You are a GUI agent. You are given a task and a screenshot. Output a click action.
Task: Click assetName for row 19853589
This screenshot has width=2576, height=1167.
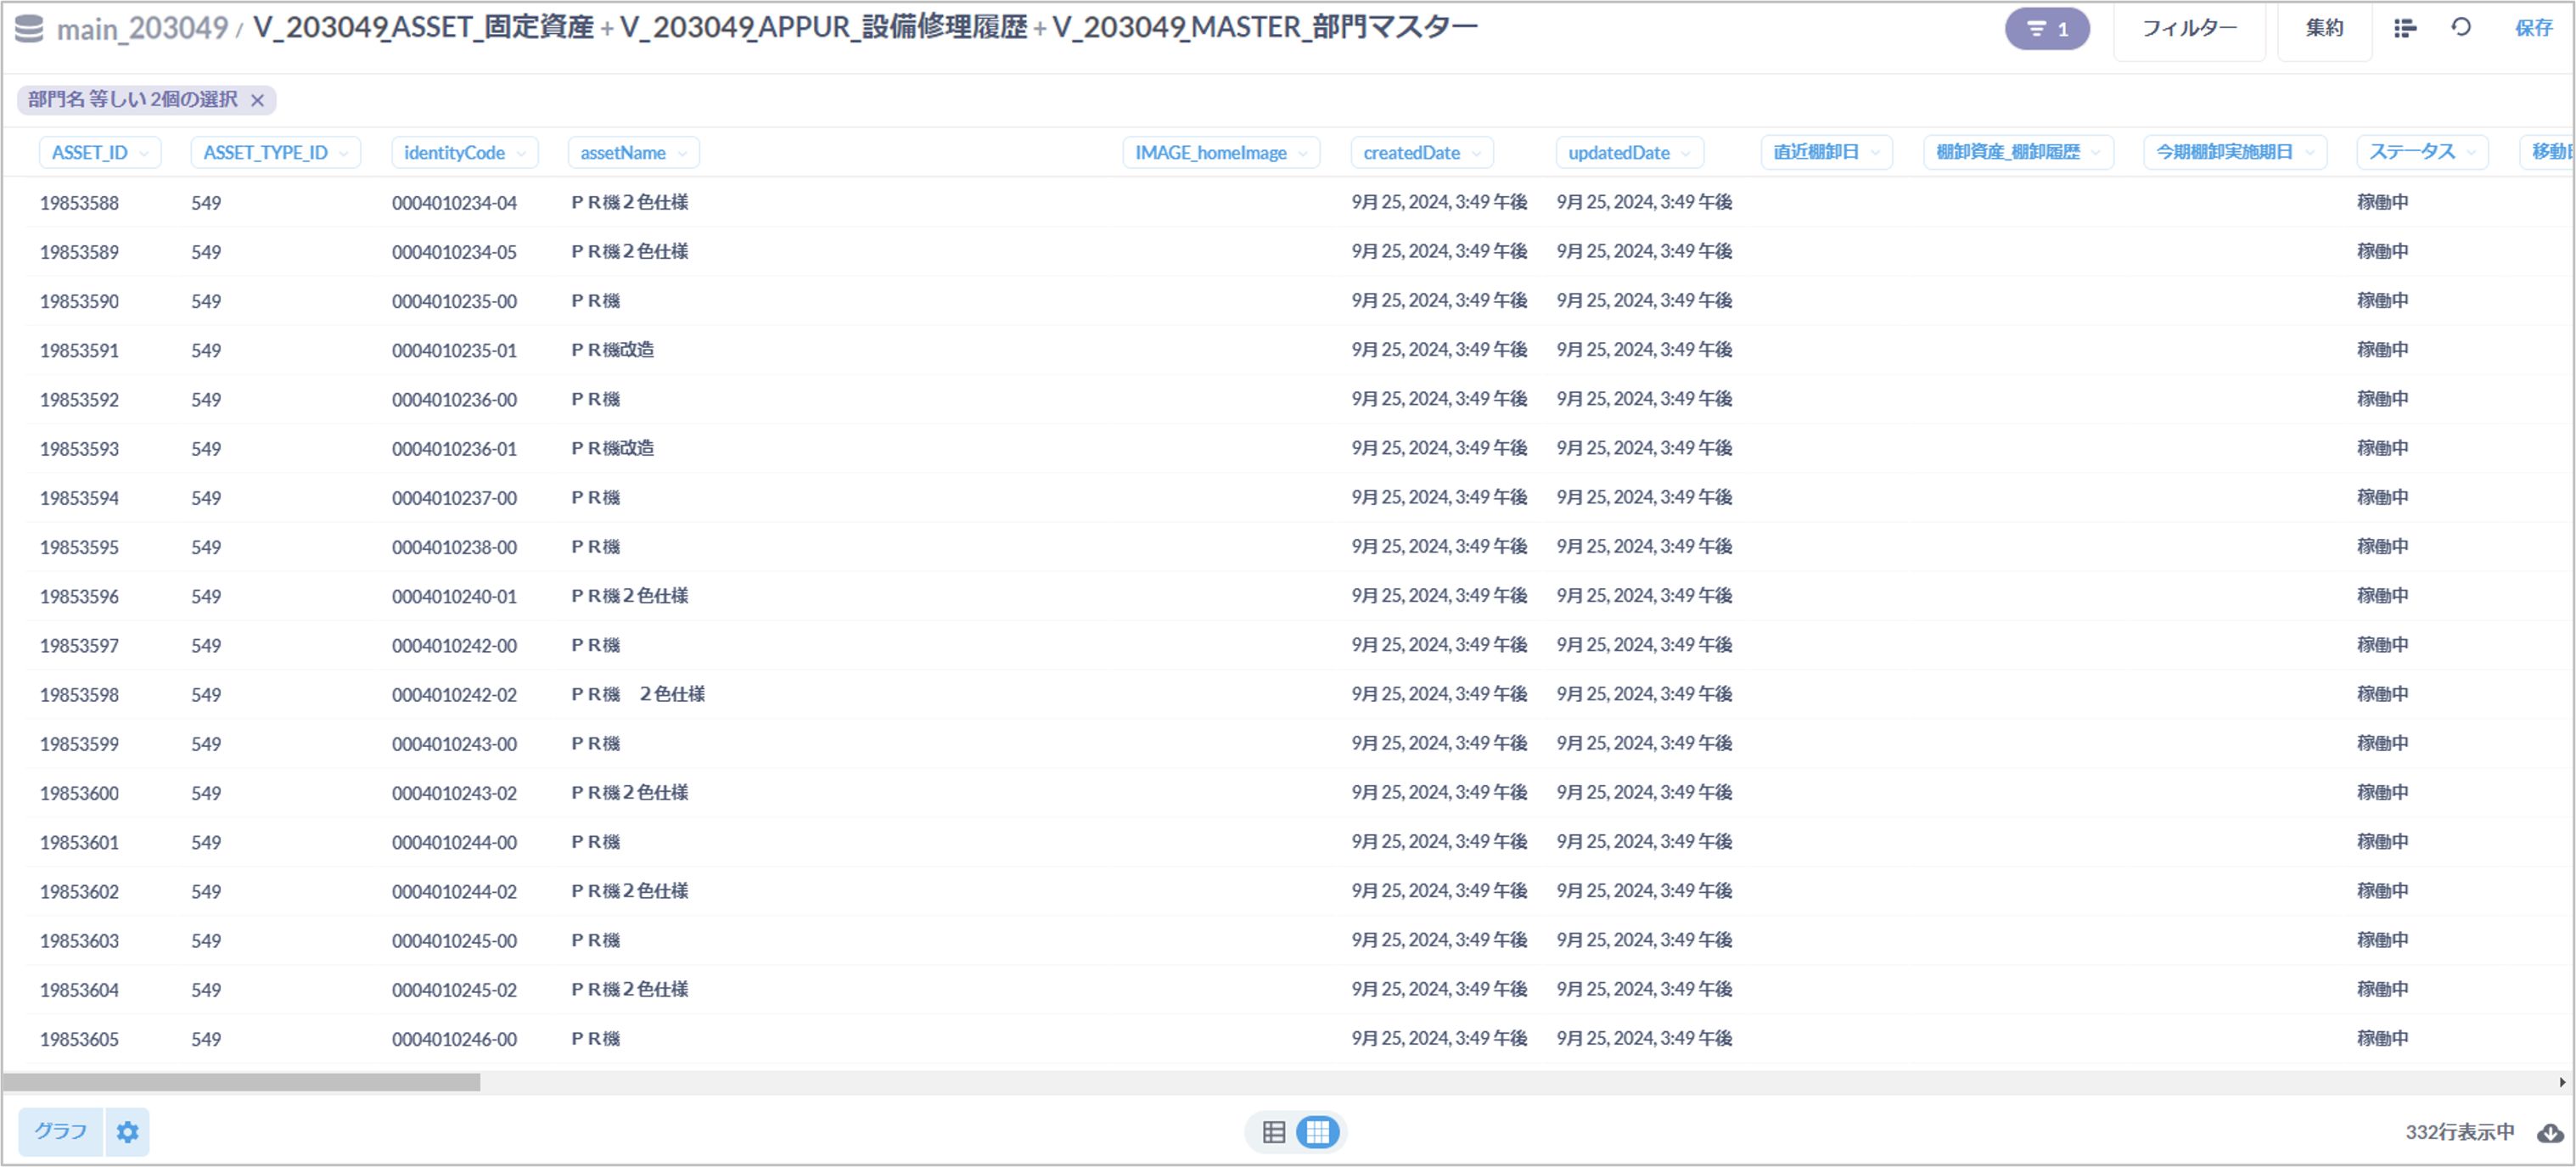tap(629, 252)
